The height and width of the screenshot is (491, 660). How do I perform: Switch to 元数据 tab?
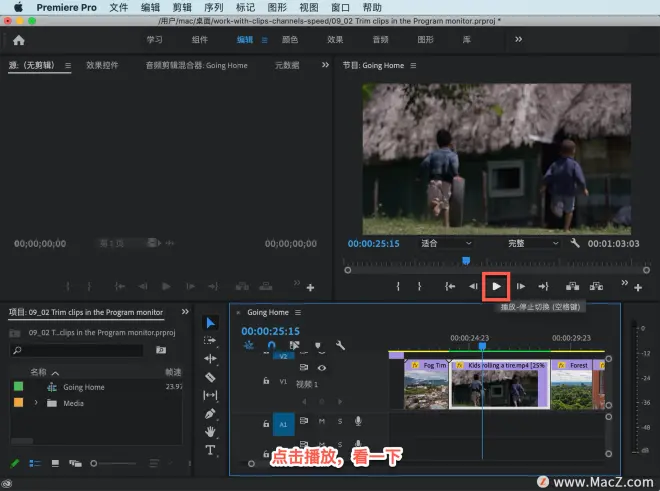coord(287,65)
